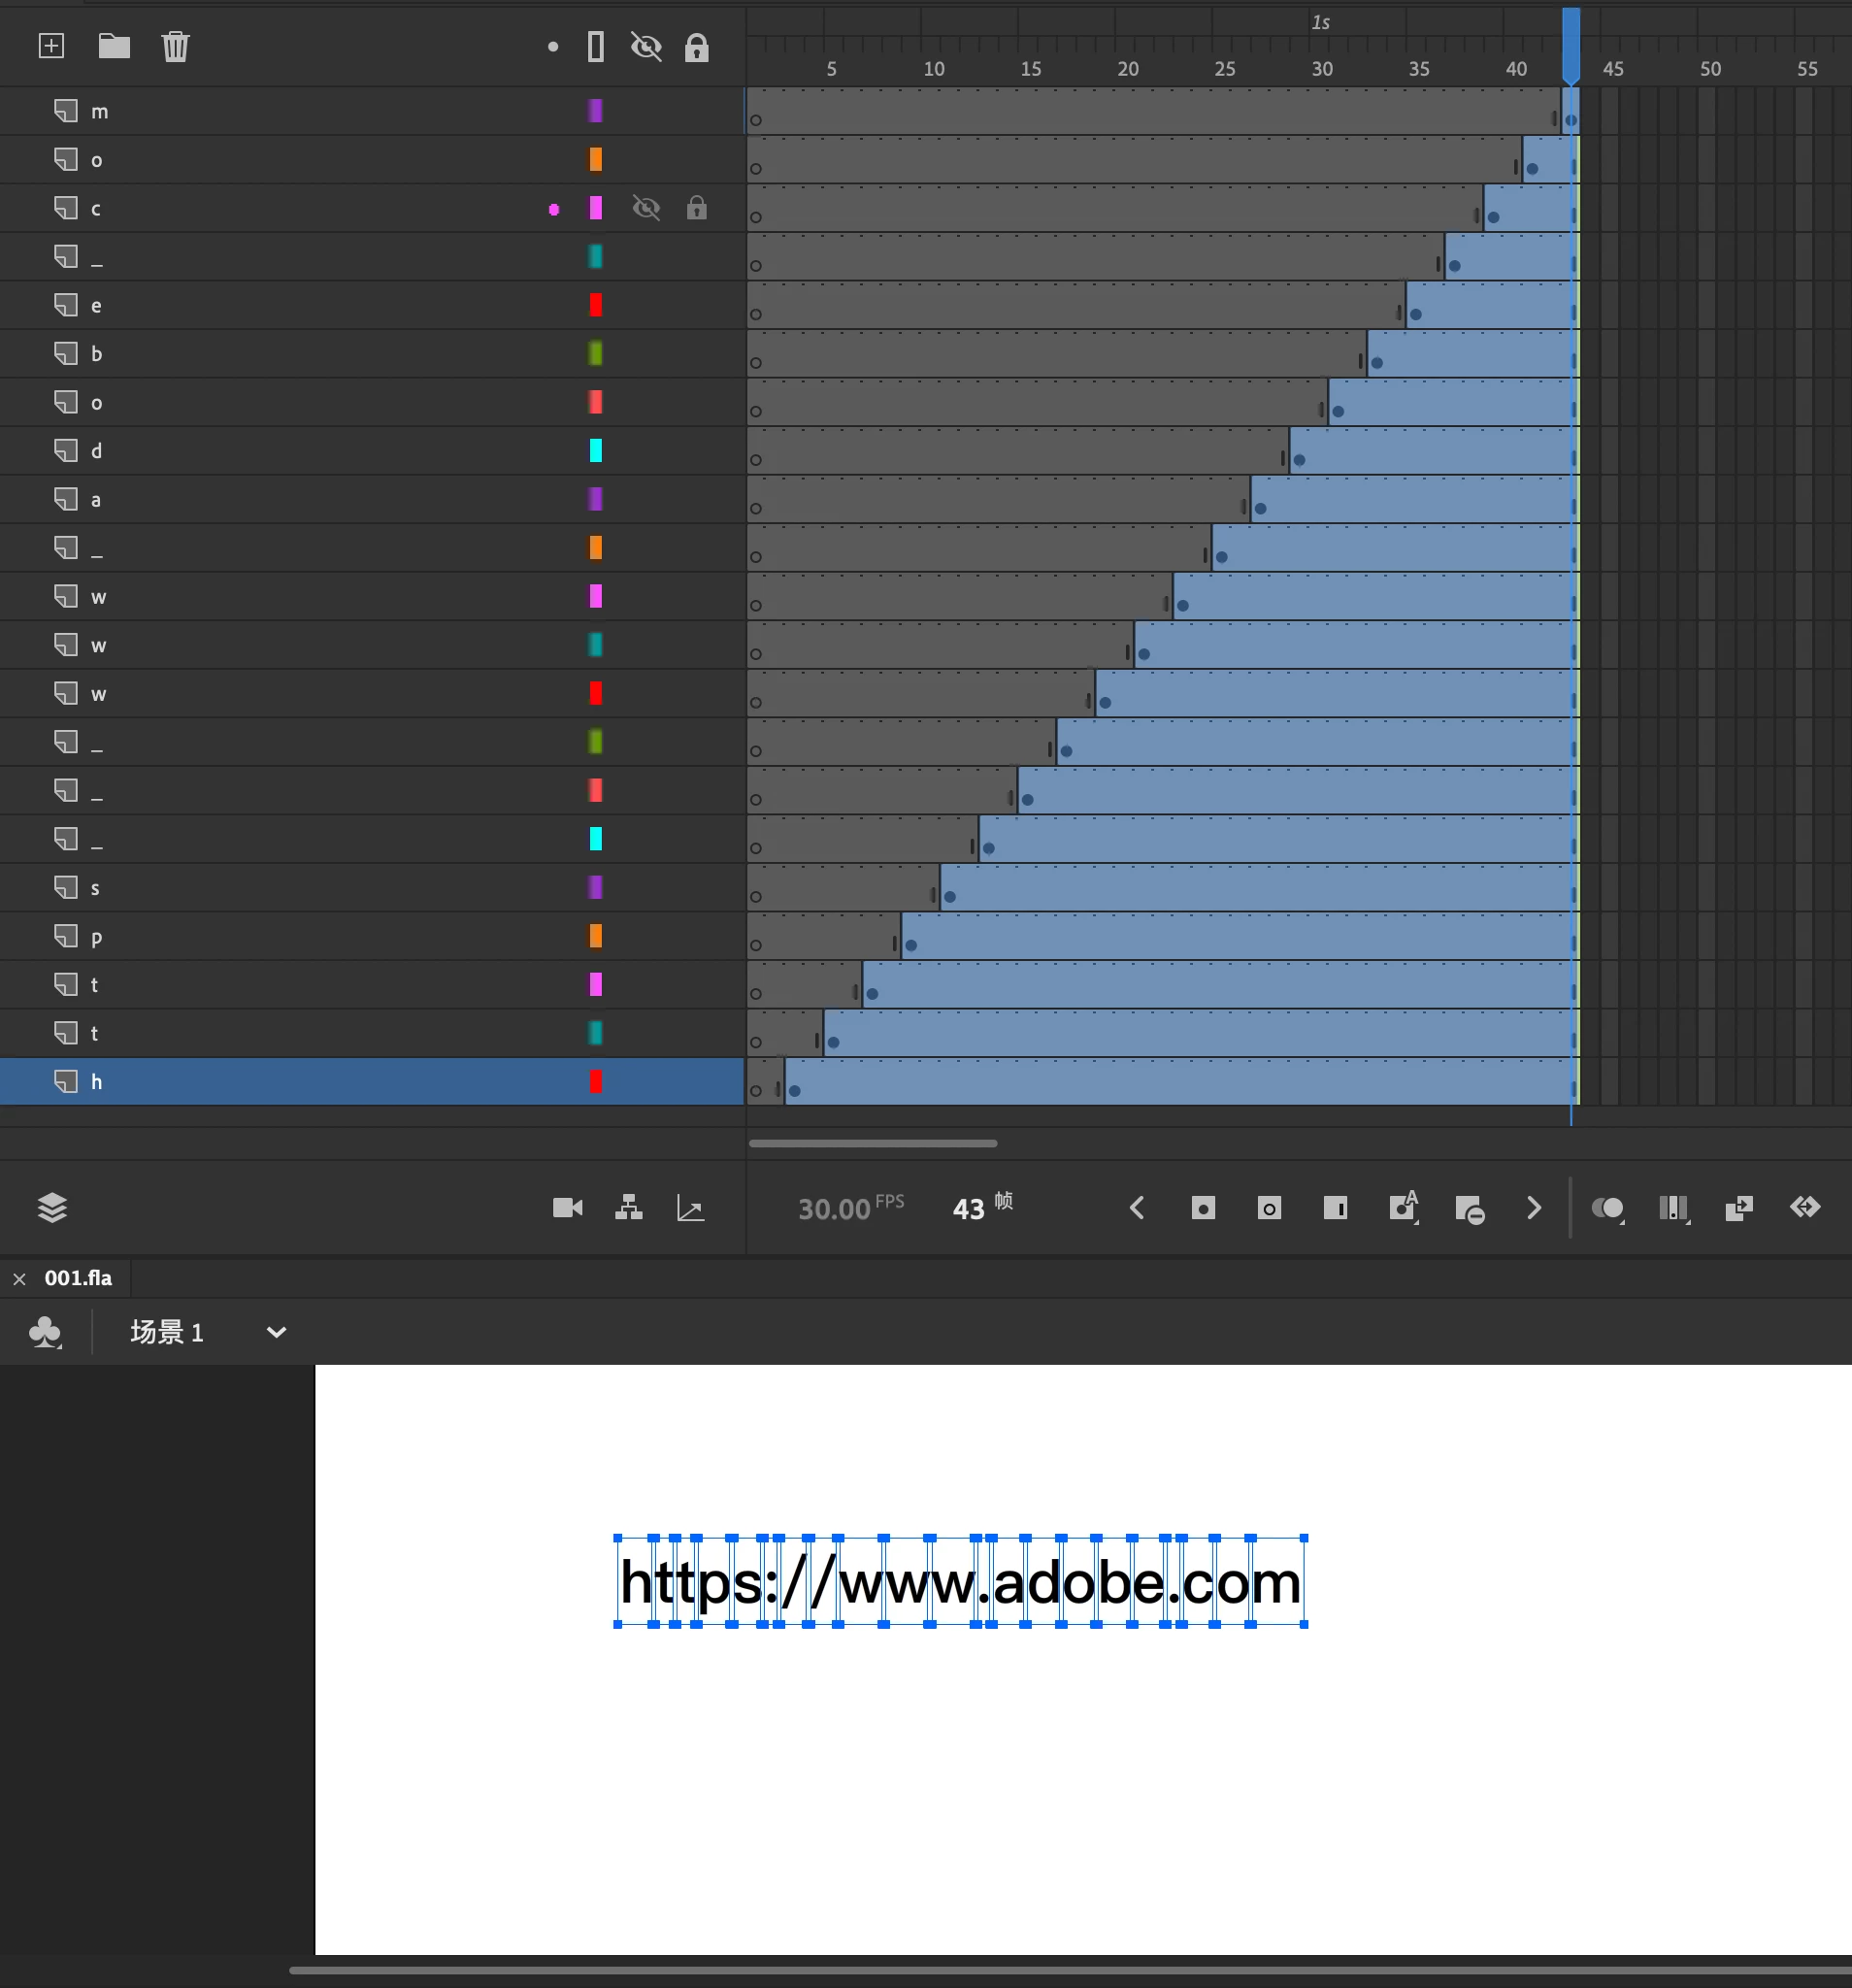Select layer c
Image resolution: width=1852 pixels, height=1988 pixels.
tap(372, 208)
